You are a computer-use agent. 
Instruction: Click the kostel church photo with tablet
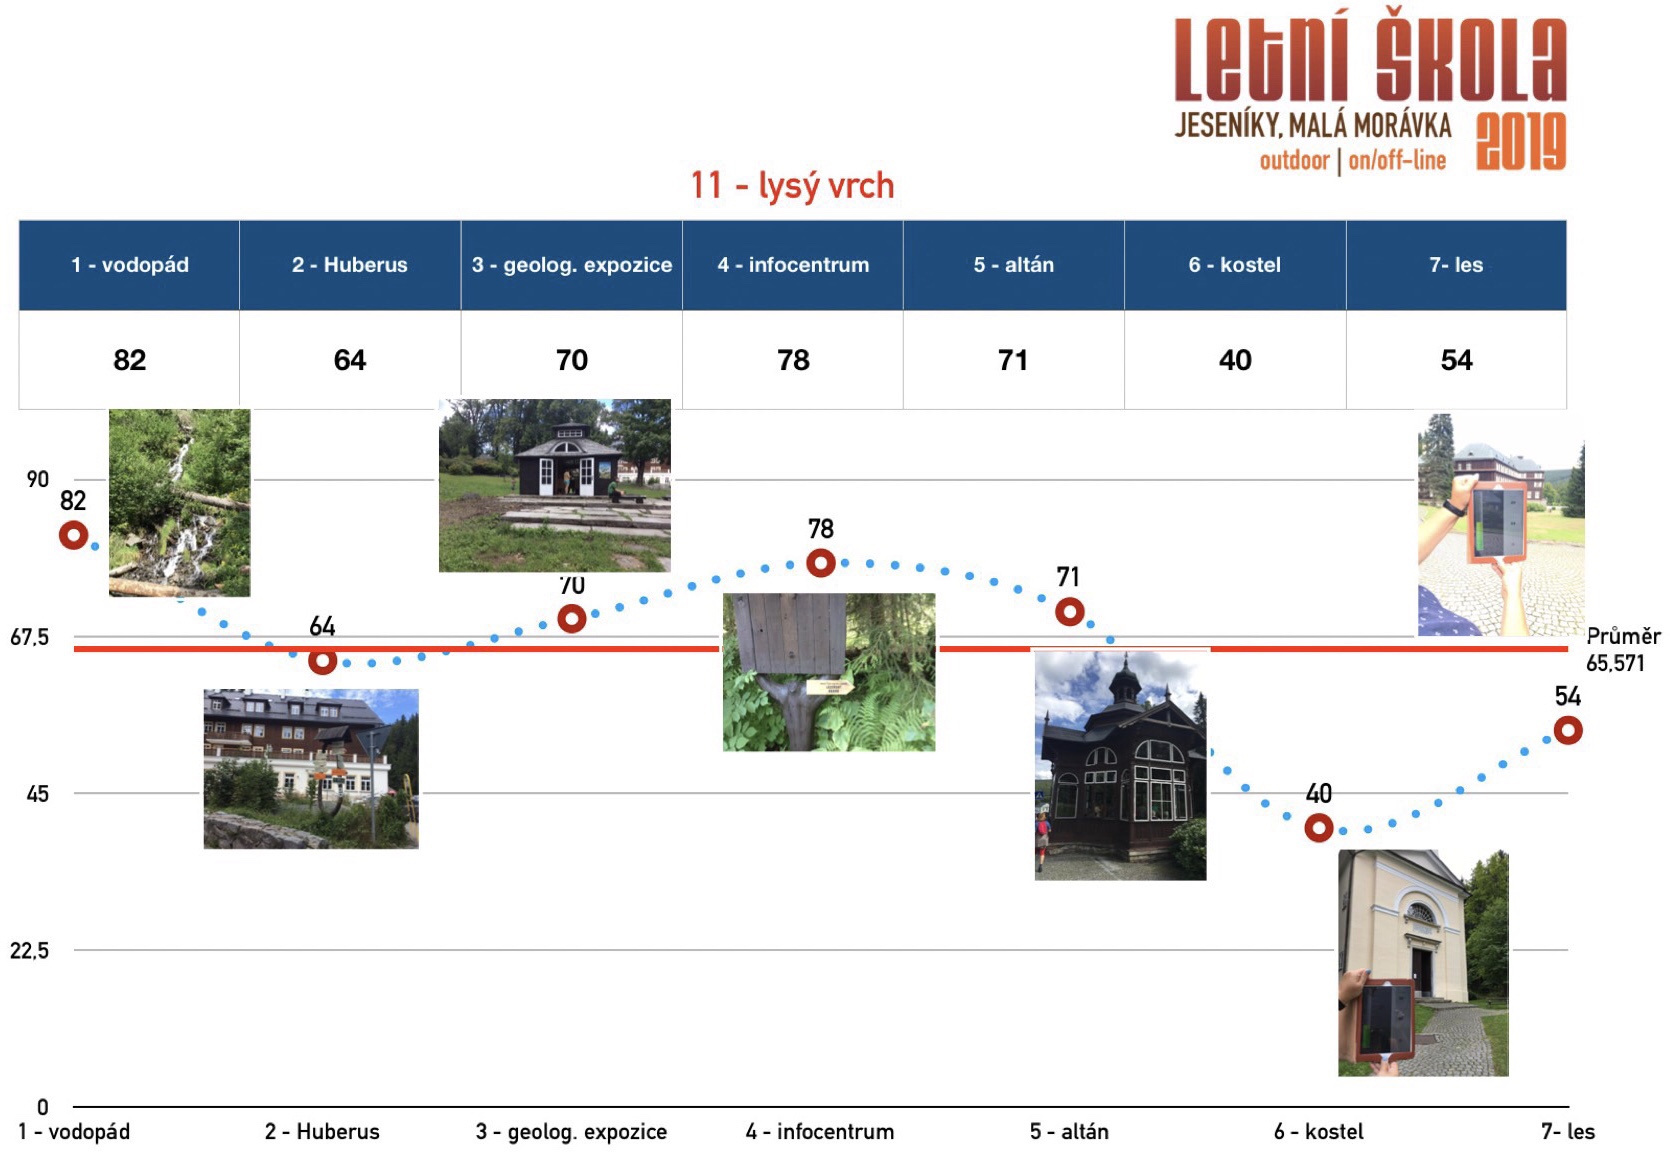point(1422,962)
